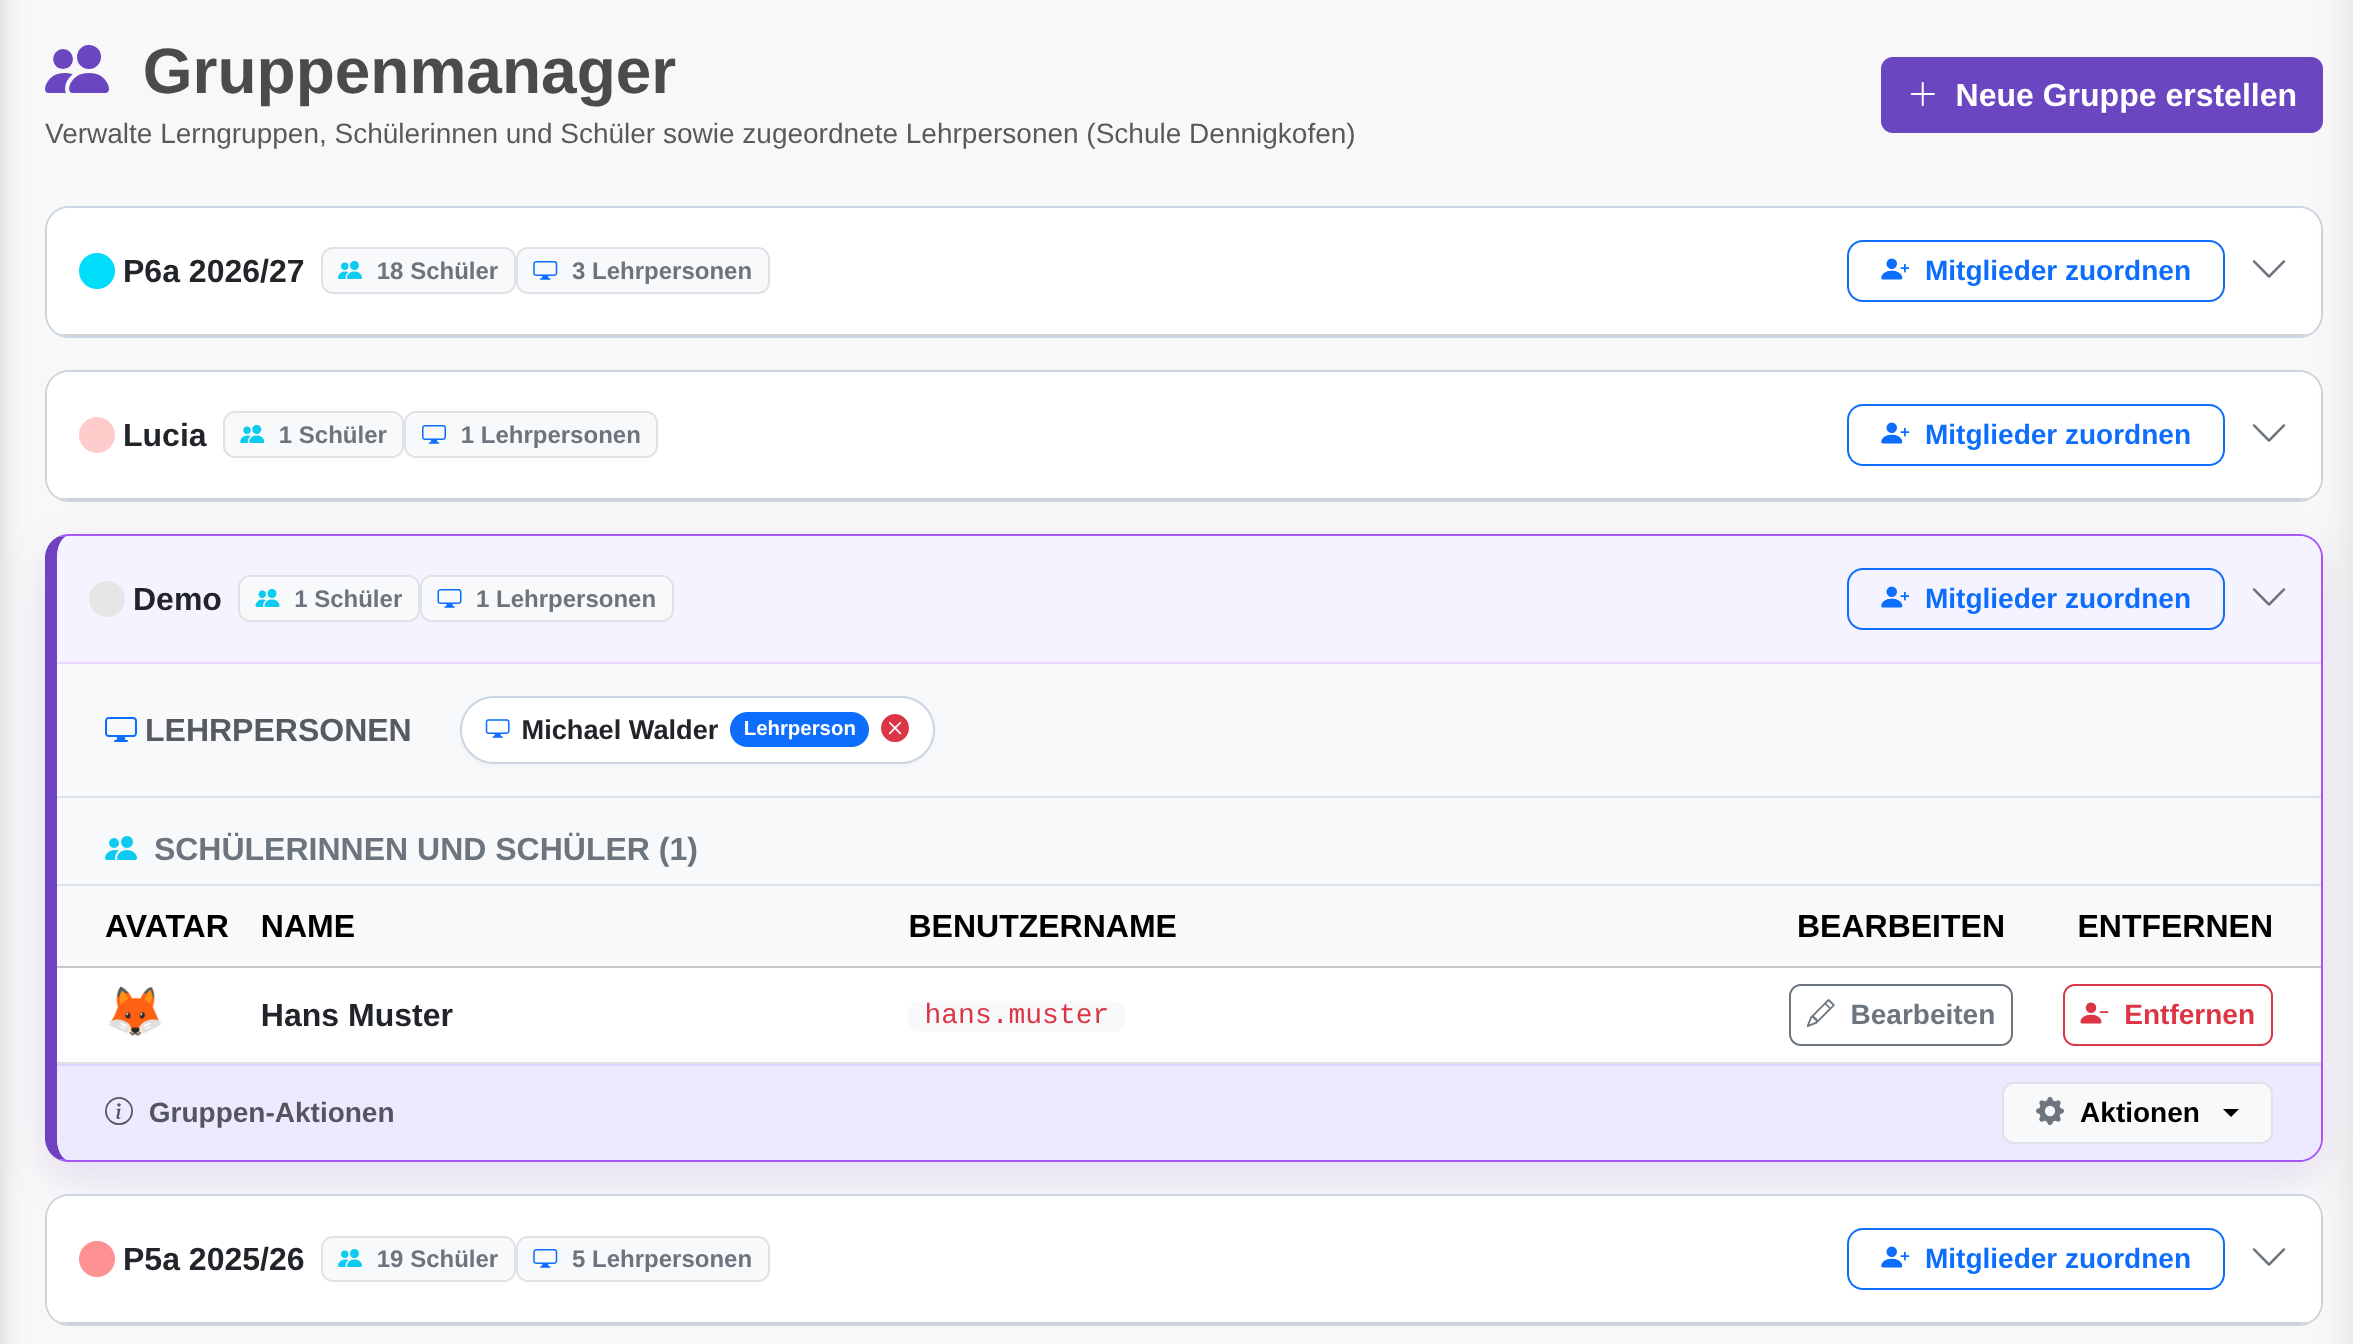Click Mitglieder zuordnen for Demo group

[2035, 599]
